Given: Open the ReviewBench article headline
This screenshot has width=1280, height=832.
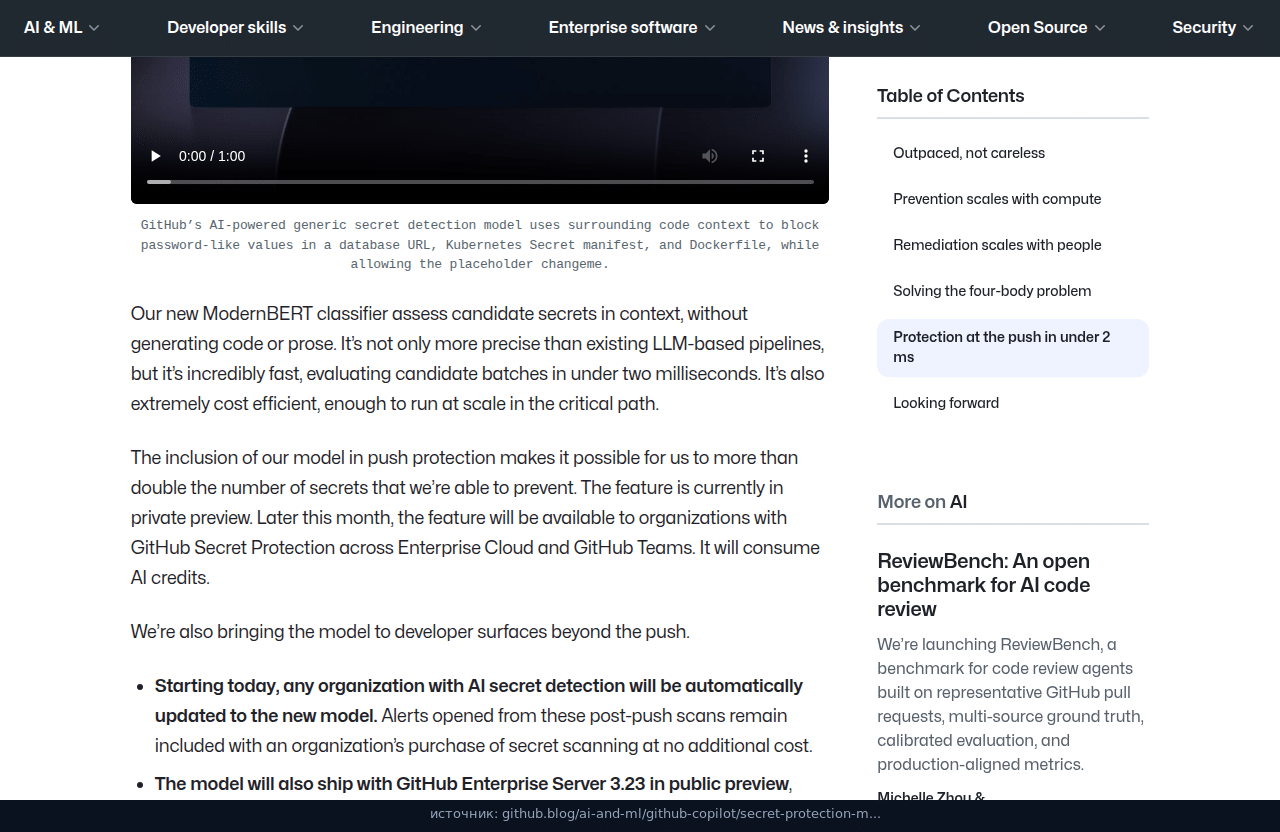Looking at the screenshot, I should pyautogui.click(x=983, y=585).
